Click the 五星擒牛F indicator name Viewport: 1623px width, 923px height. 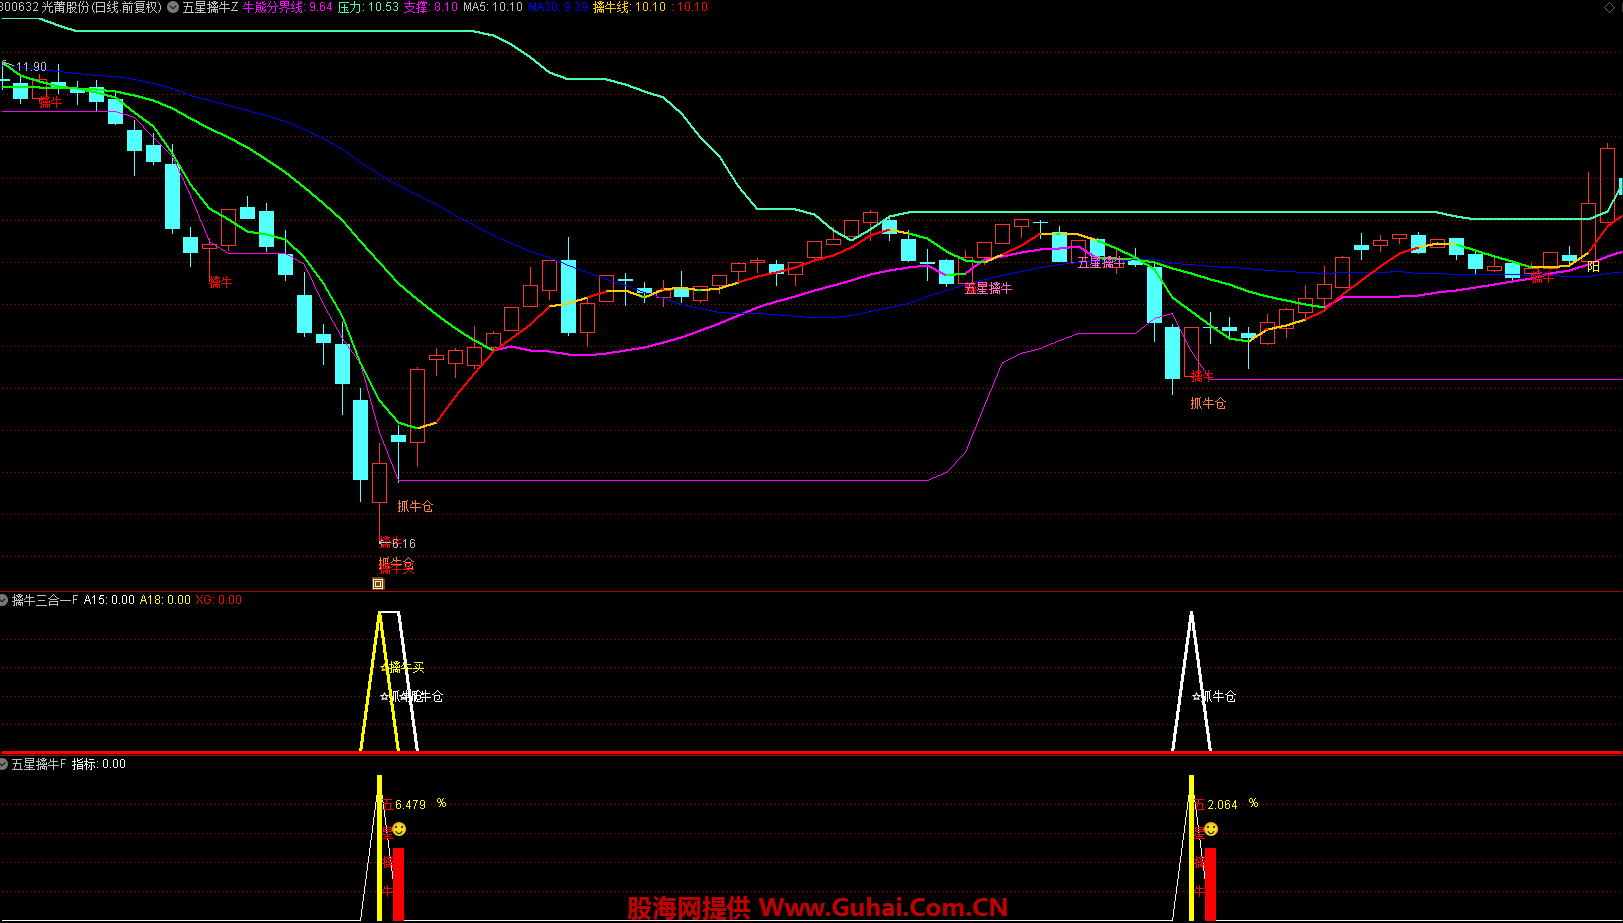pos(39,764)
